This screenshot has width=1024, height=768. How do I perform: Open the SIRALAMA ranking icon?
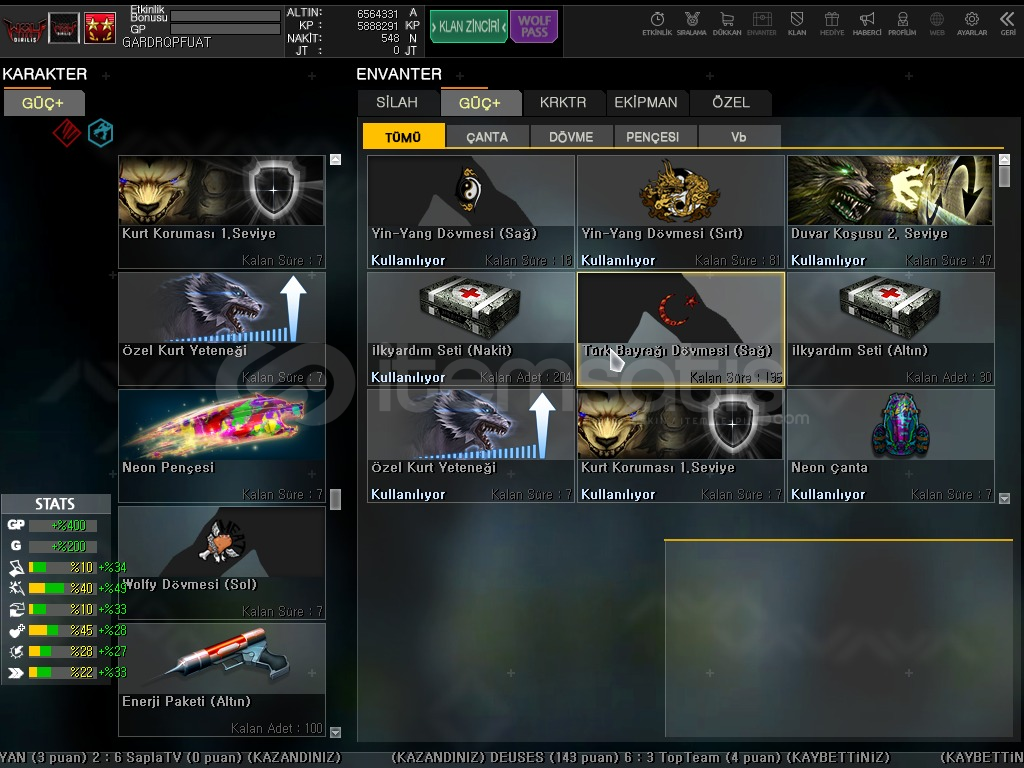[692, 24]
